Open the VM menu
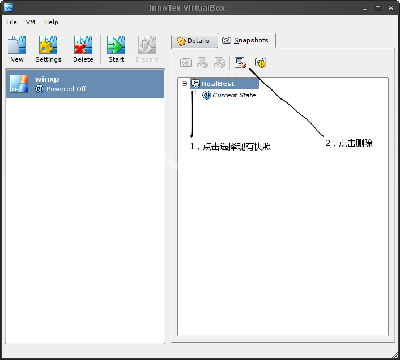 (x=30, y=22)
